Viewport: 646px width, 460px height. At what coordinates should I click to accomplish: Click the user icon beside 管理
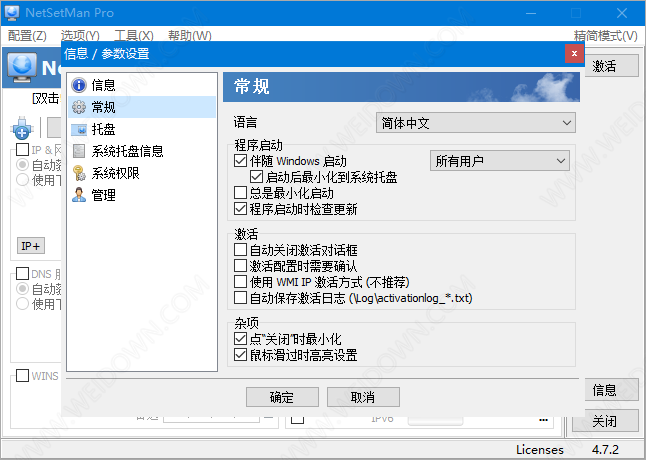[79, 195]
